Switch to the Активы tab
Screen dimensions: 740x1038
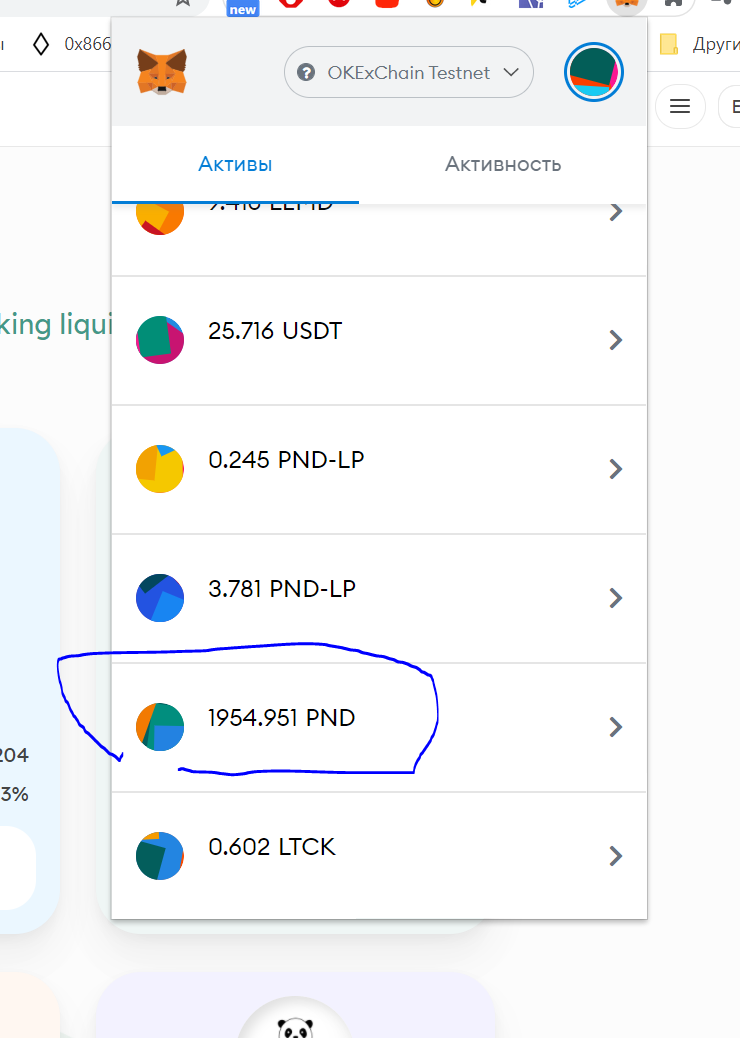(235, 164)
